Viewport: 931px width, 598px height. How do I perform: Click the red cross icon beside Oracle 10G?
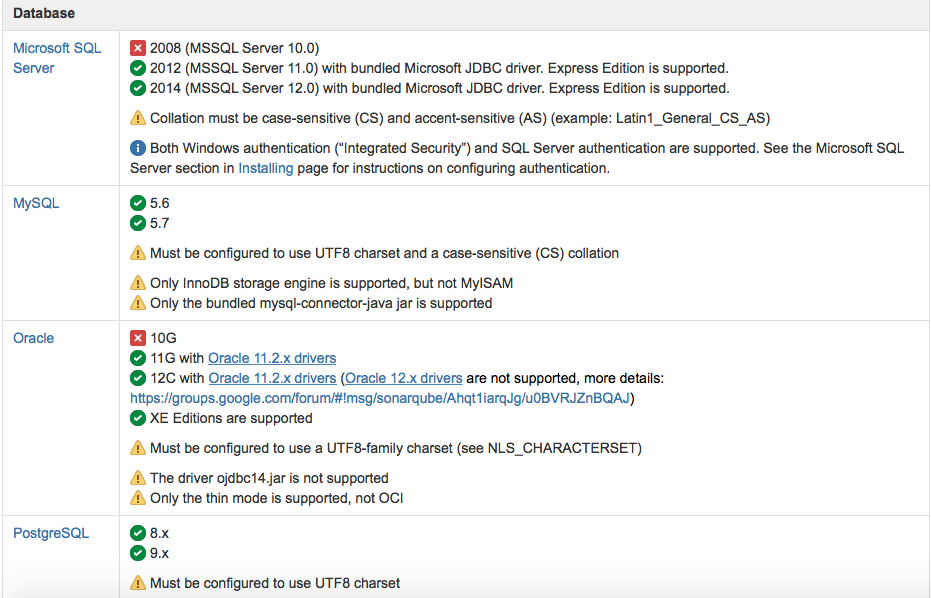[138, 338]
